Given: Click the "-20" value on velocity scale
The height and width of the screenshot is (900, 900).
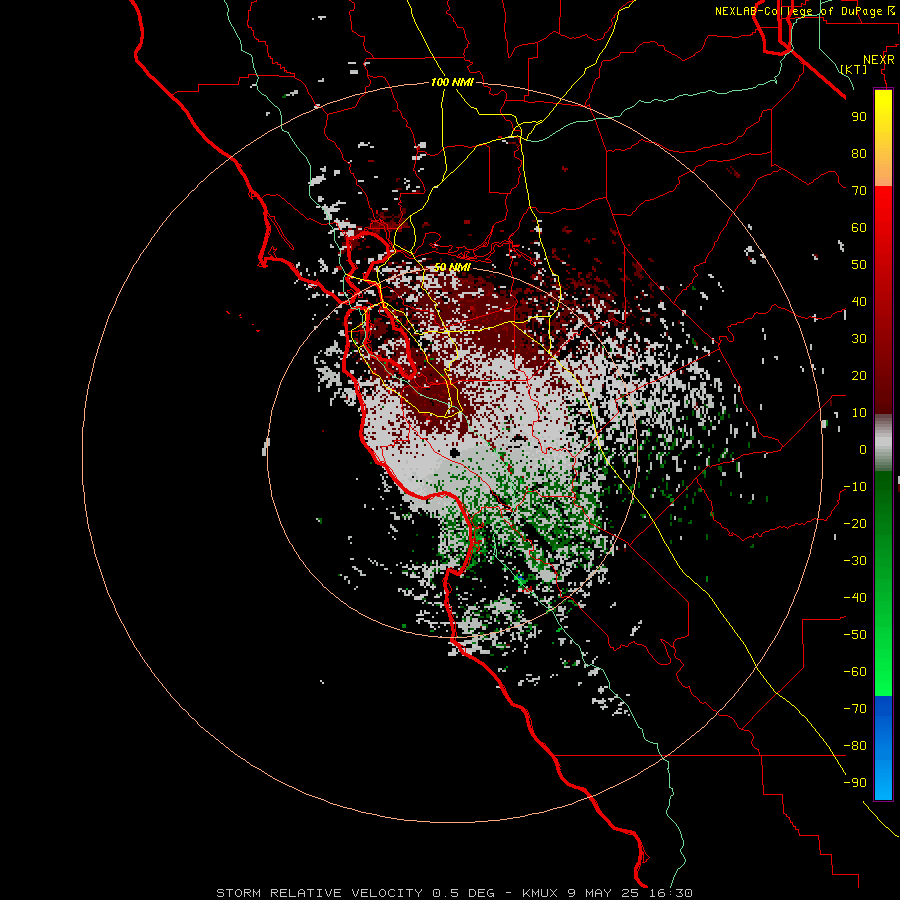Looking at the screenshot, I should 855,524.
